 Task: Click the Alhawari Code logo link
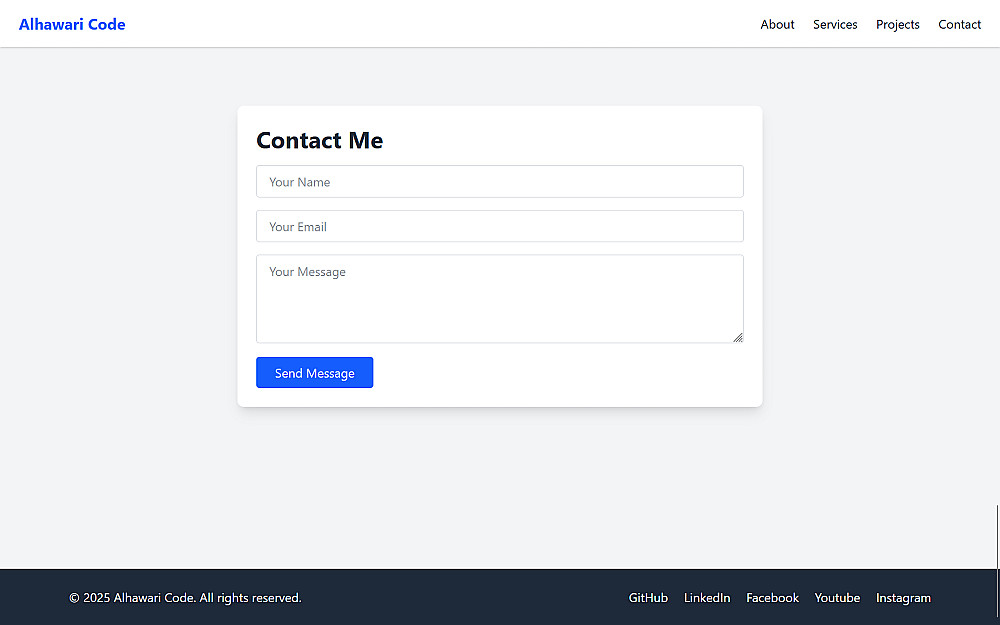(x=72, y=24)
